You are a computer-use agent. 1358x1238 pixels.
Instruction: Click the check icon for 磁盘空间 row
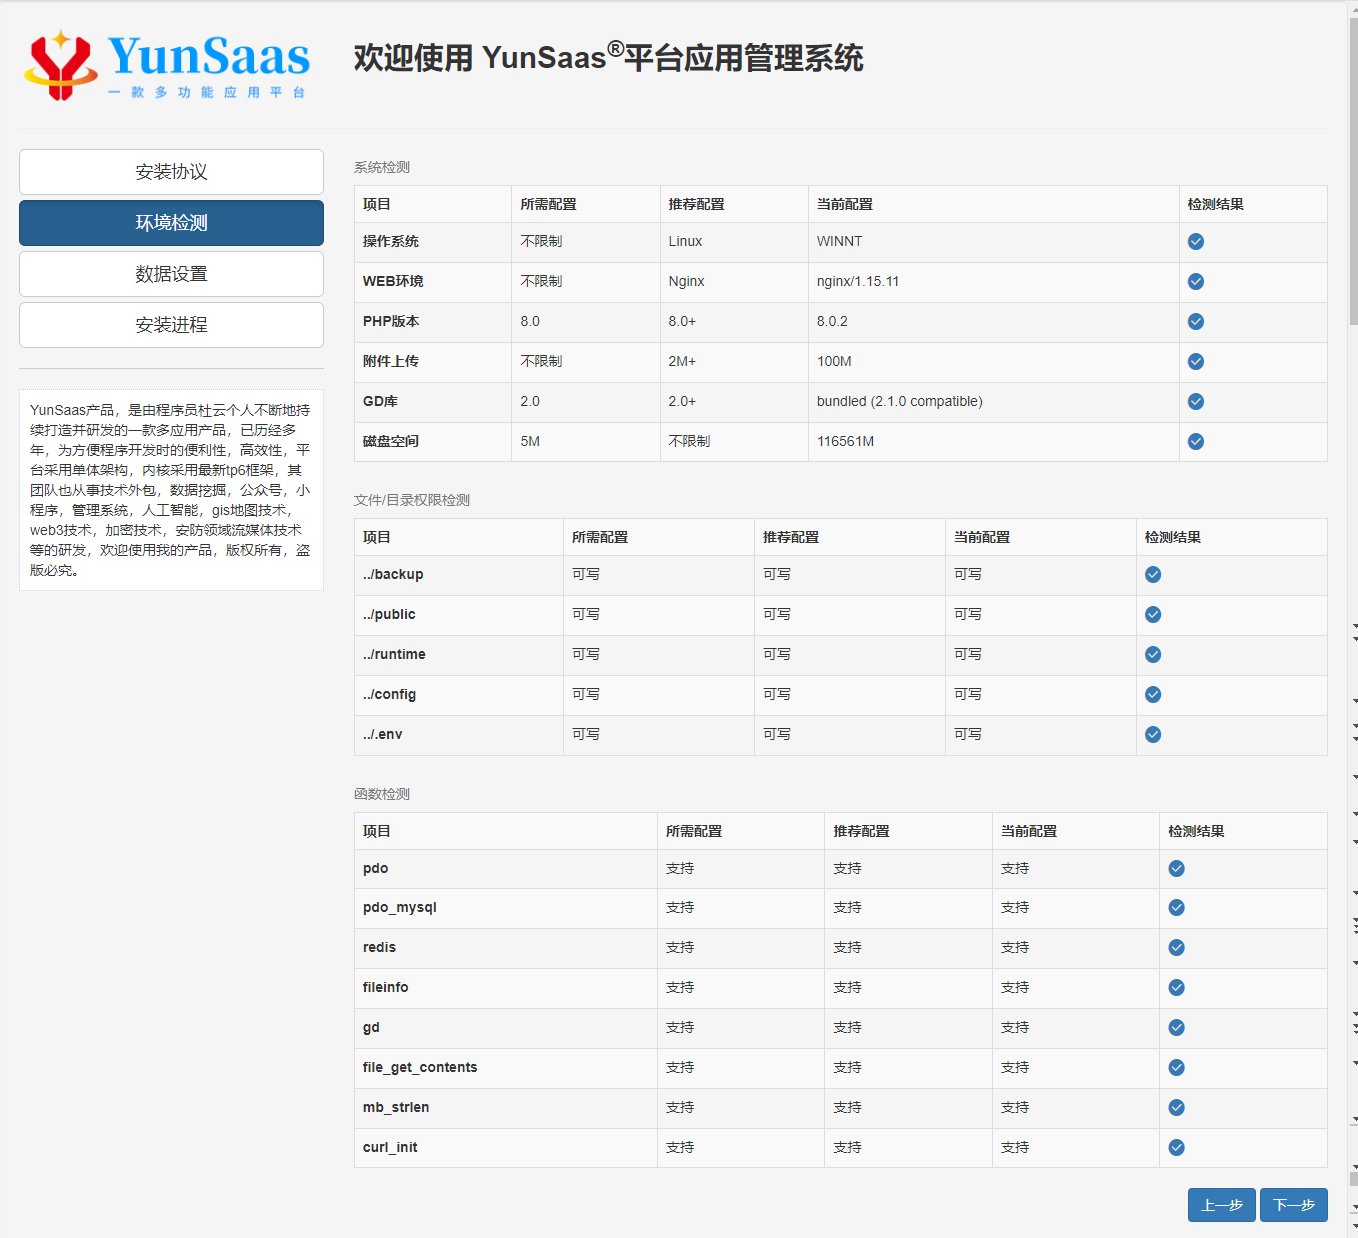click(1195, 442)
